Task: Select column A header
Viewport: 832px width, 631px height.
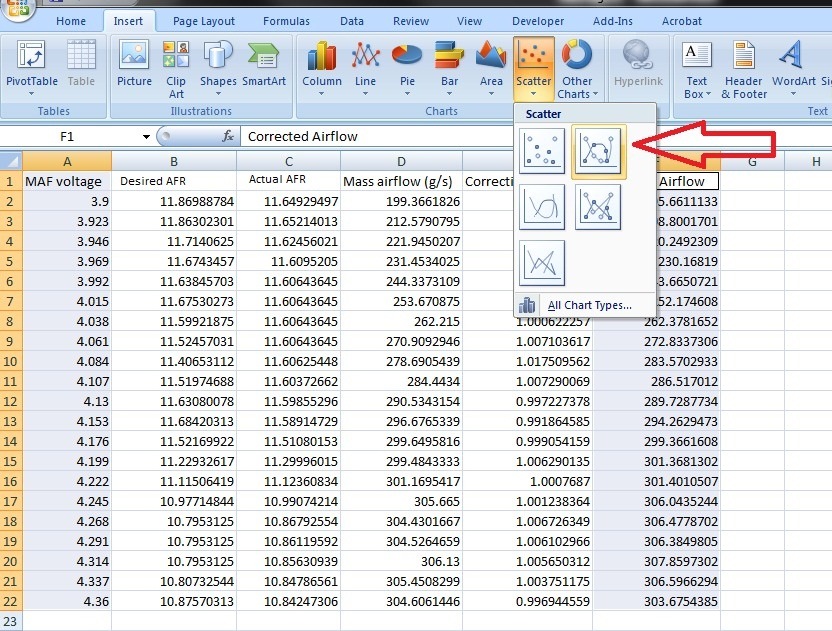Action: 67,161
